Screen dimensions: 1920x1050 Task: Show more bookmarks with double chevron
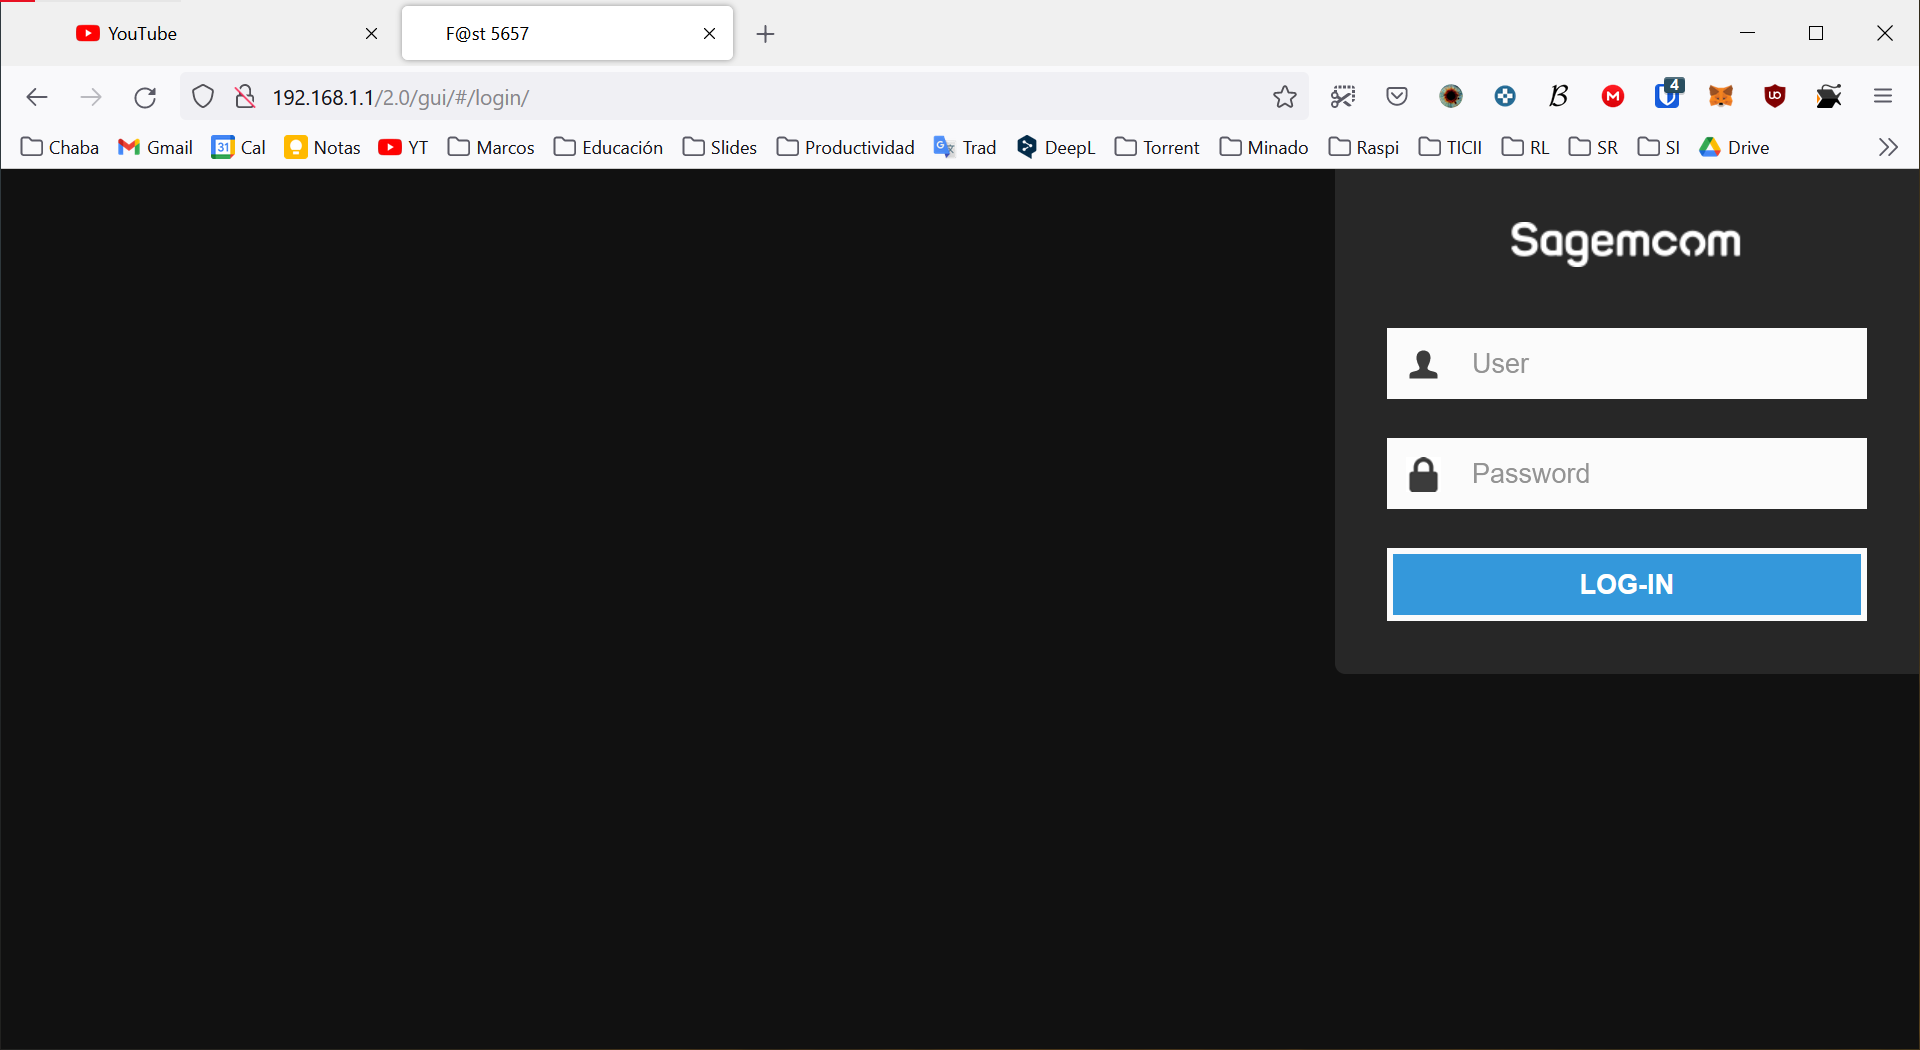(x=1887, y=147)
